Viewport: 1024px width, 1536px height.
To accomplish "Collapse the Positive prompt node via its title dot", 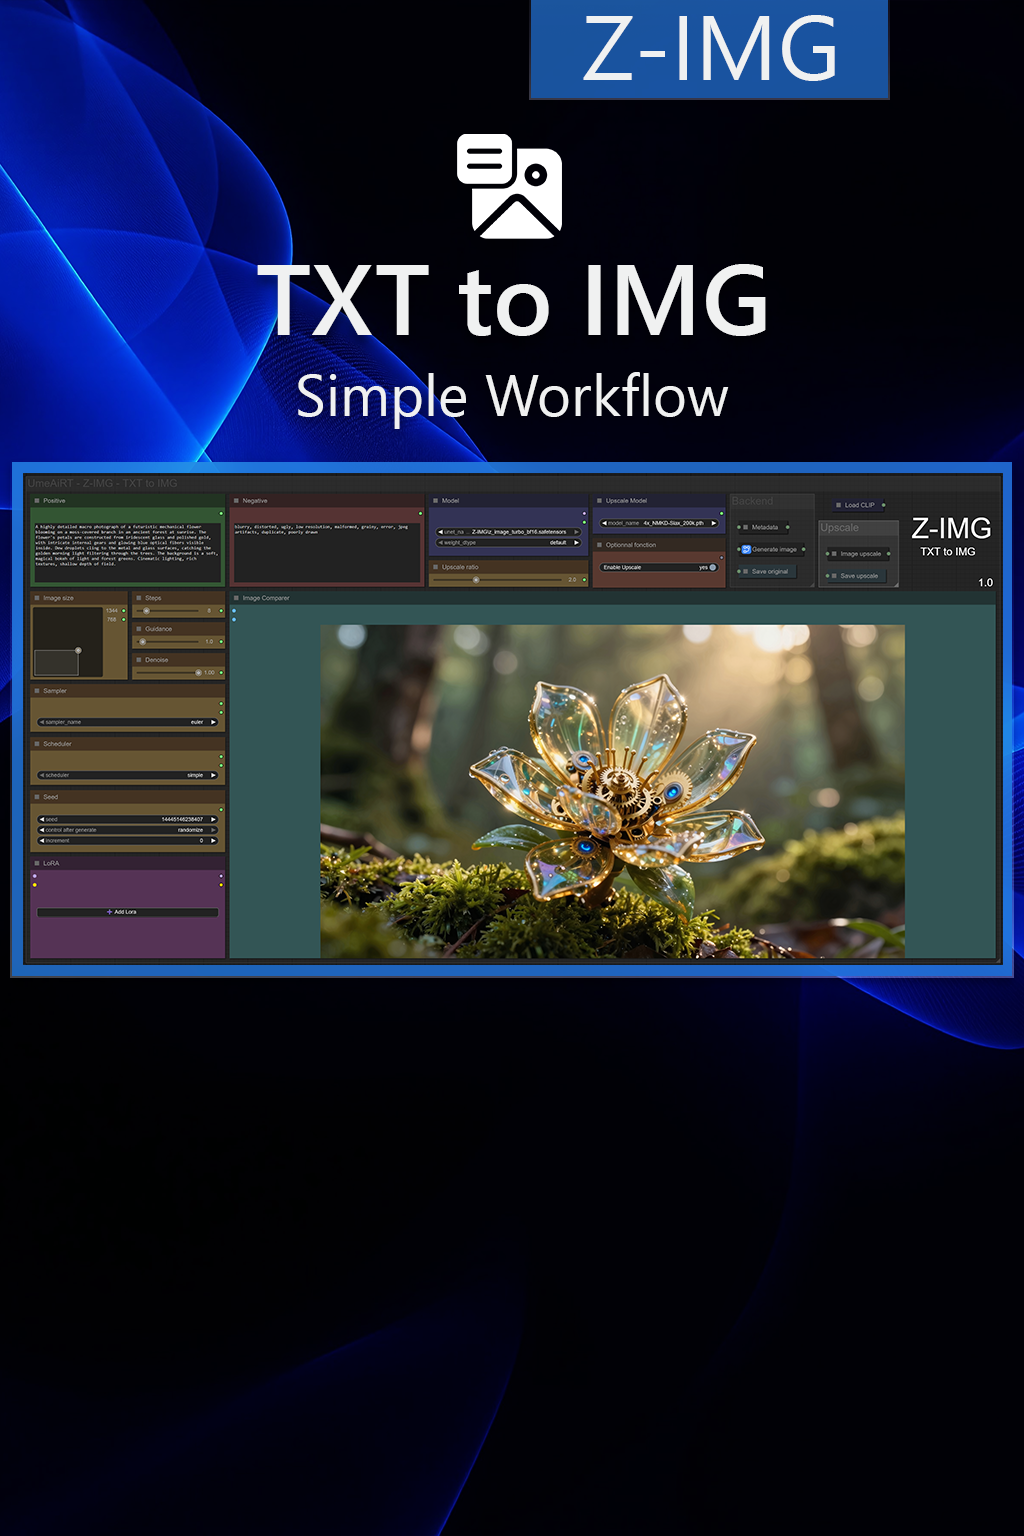I will 37,501.
